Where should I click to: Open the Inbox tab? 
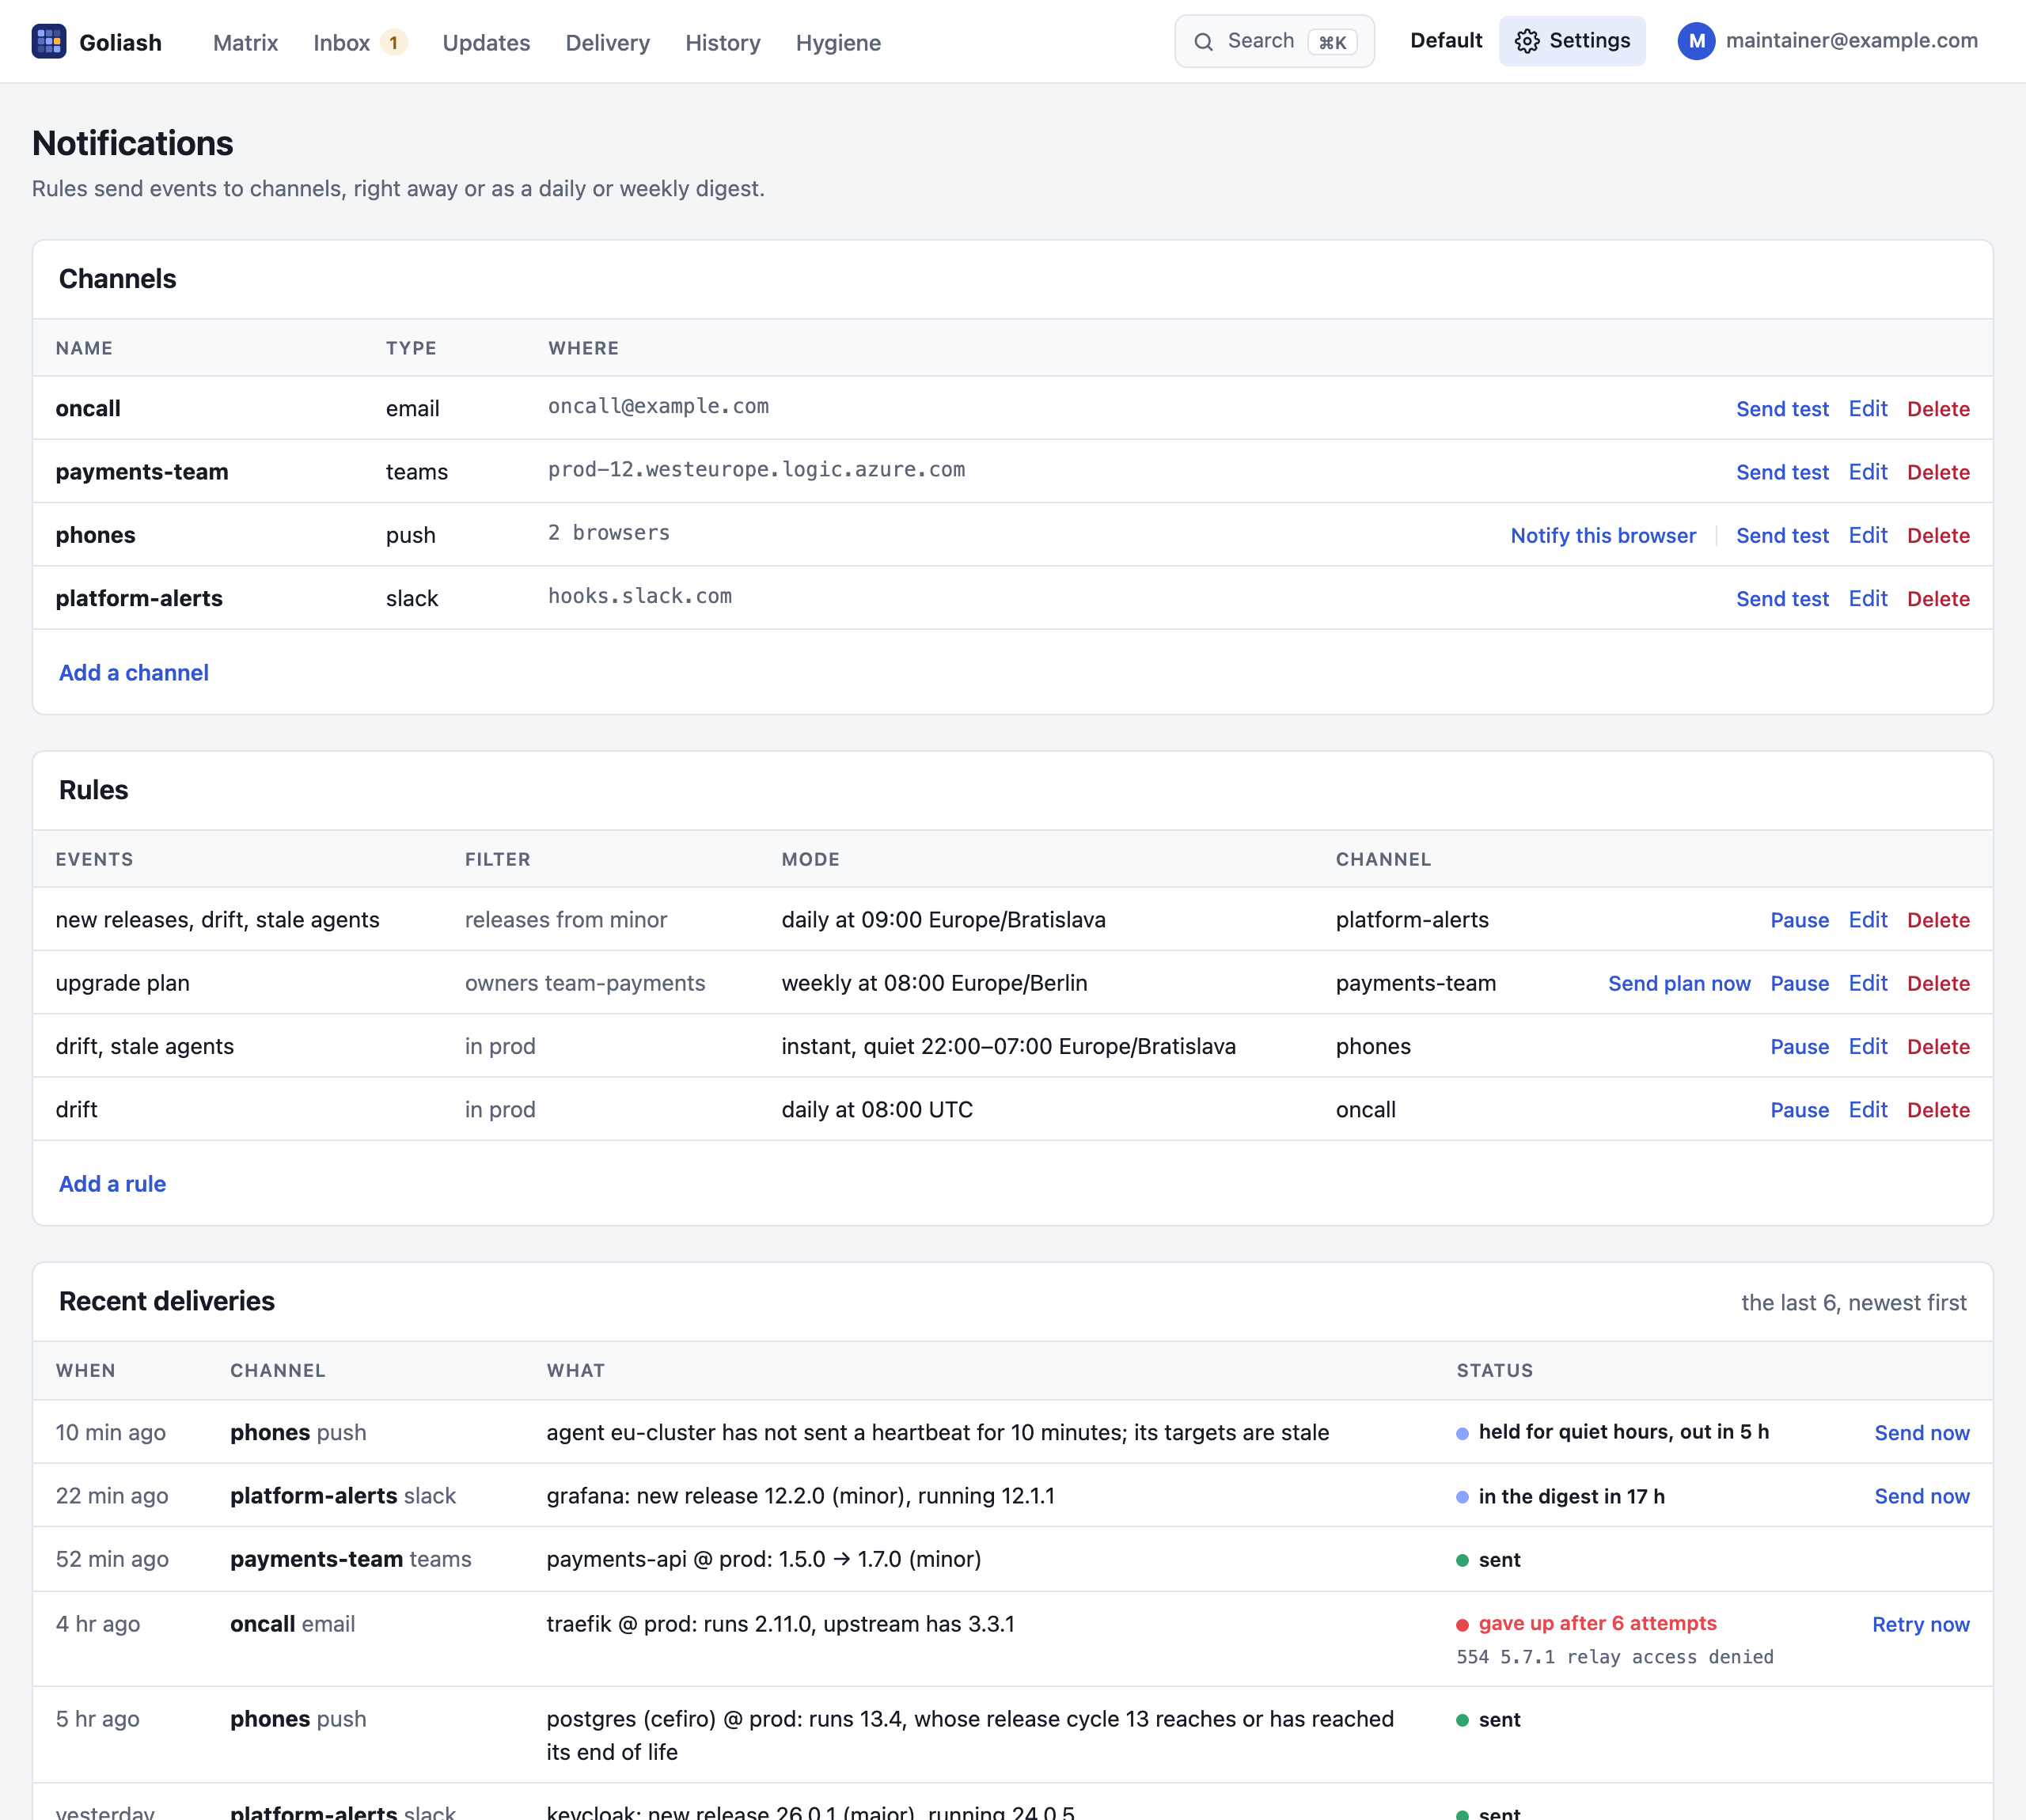click(x=342, y=43)
